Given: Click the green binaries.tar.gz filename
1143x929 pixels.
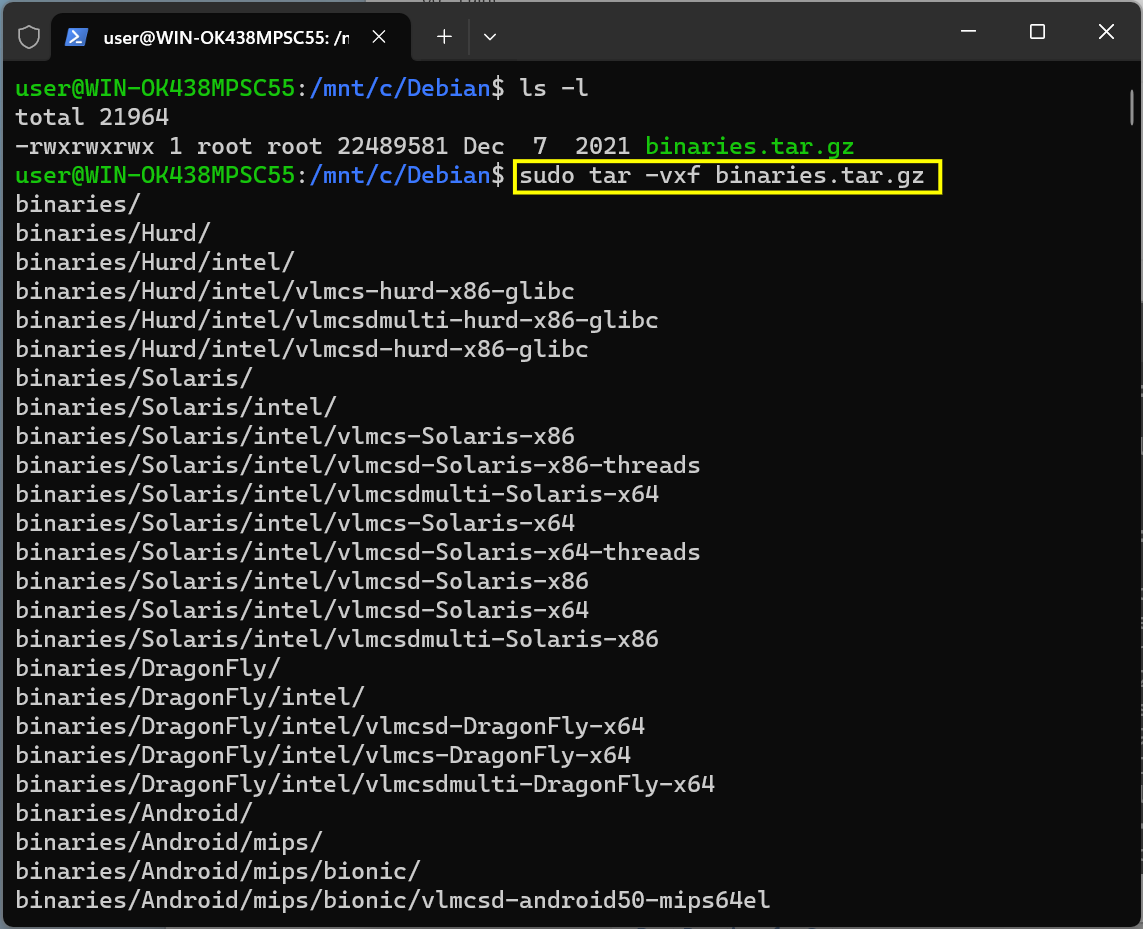Looking at the screenshot, I should [x=749, y=147].
